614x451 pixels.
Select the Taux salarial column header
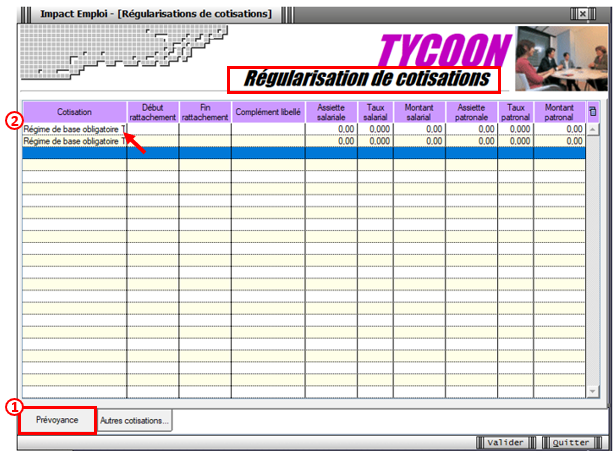[x=375, y=112]
